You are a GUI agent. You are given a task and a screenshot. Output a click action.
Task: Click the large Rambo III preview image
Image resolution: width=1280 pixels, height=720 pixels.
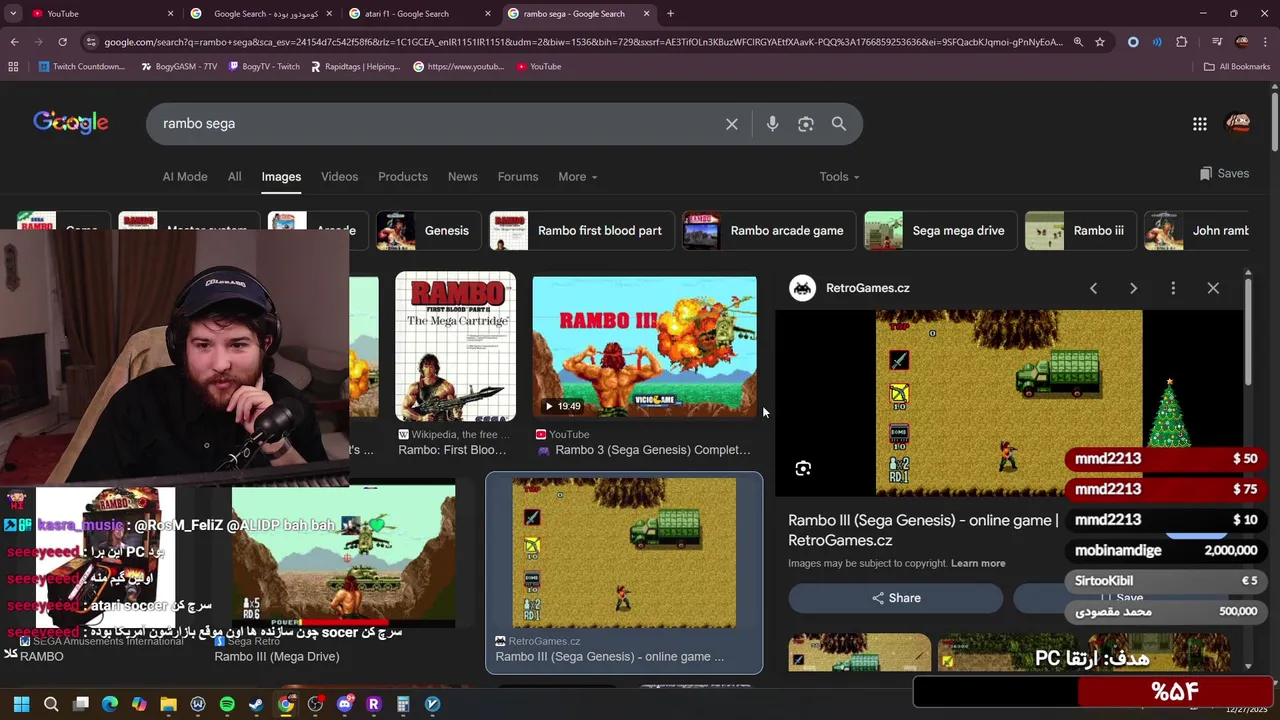[1009, 403]
